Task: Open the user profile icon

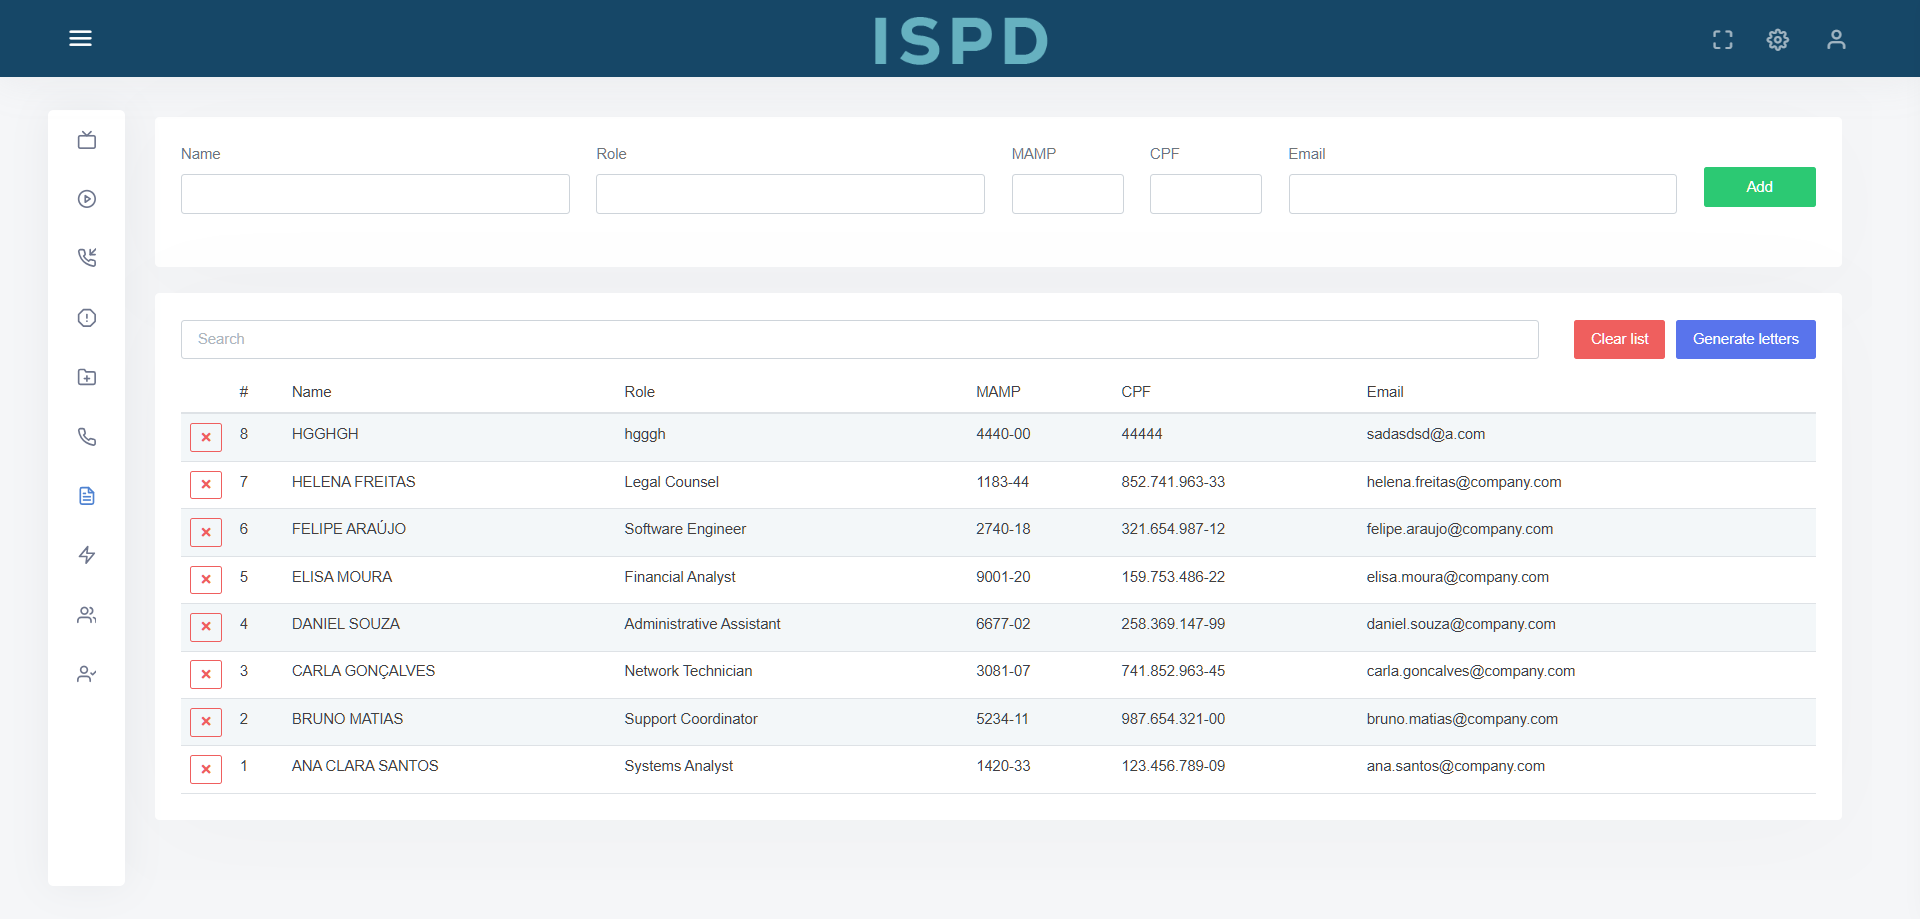Action: pyautogui.click(x=1836, y=40)
